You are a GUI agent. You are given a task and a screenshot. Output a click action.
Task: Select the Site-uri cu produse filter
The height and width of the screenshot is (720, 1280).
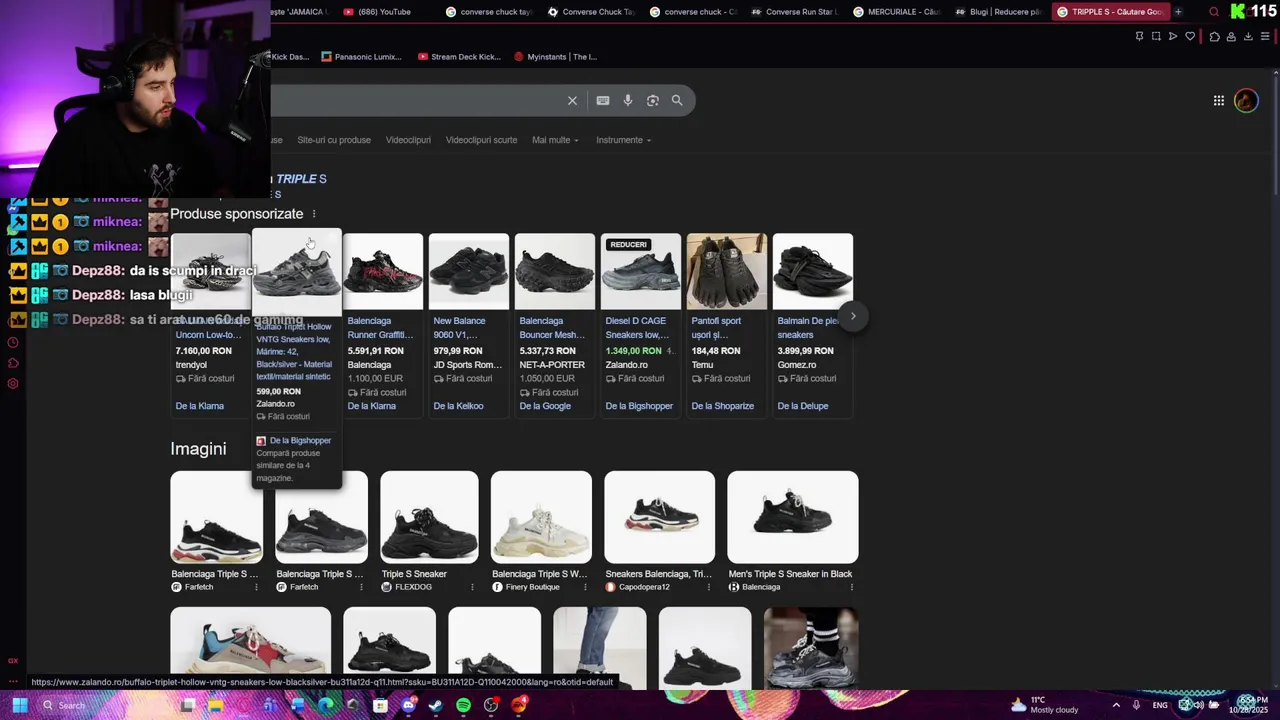point(334,140)
